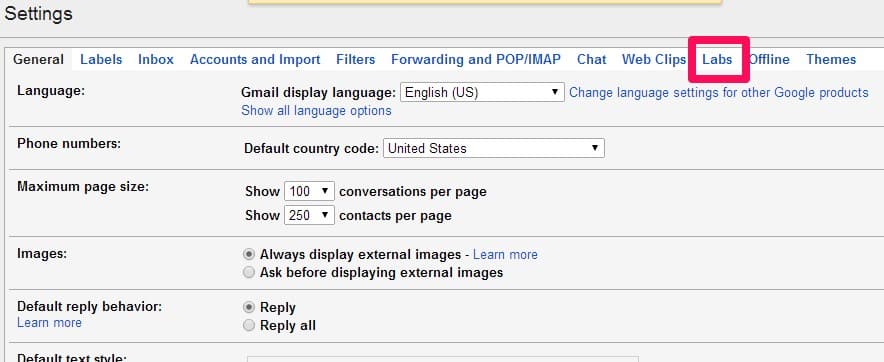Click Learn more under Default reply behavior
This screenshot has width=884, height=362.
pyautogui.click(x=49, y=323)
